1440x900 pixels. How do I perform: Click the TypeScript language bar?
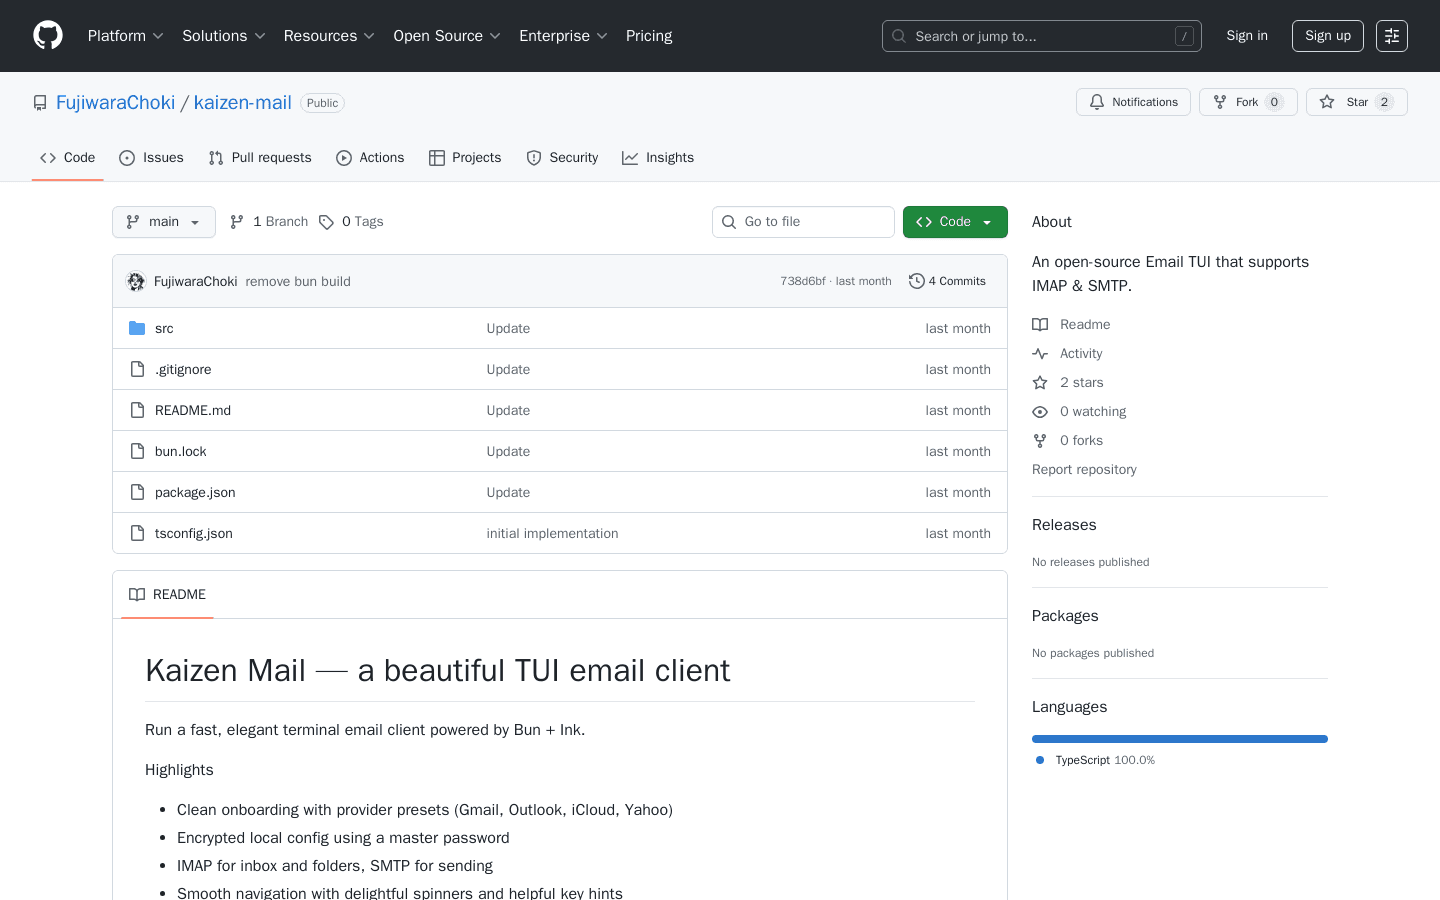pyautogui.click(x=1179, y=738)
